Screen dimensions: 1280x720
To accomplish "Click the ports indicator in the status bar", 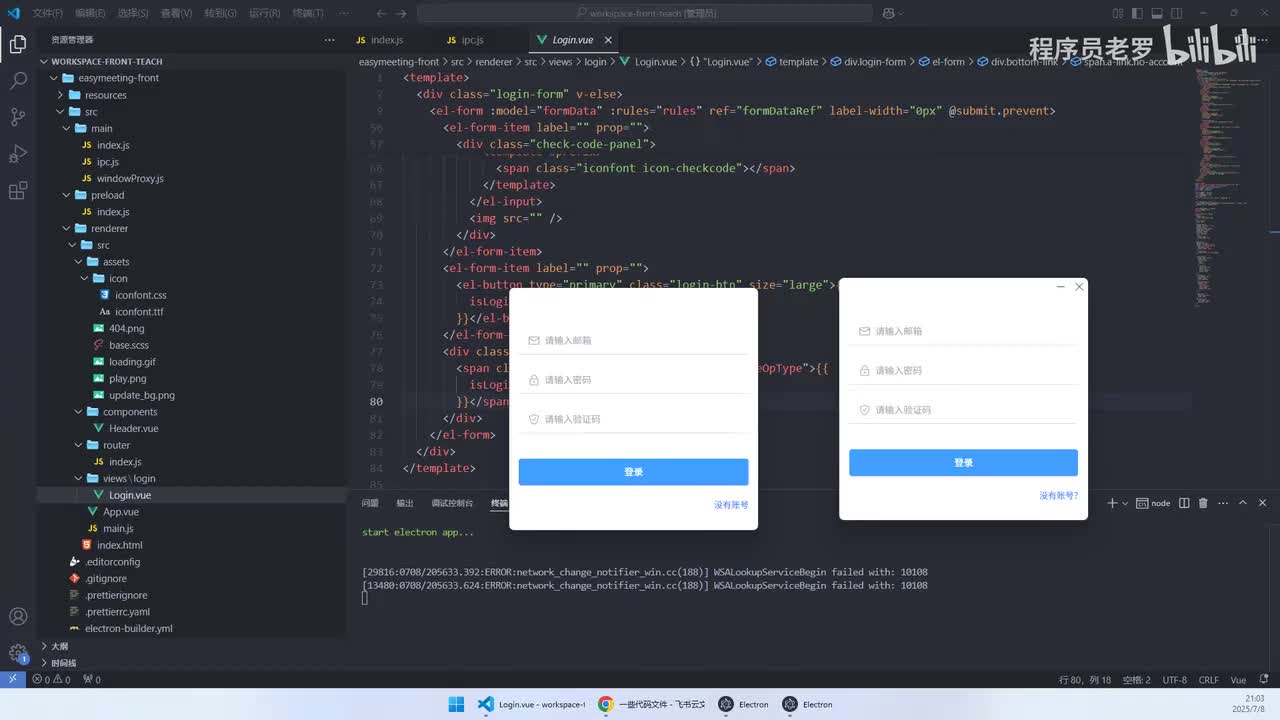I will click(92, 680).
